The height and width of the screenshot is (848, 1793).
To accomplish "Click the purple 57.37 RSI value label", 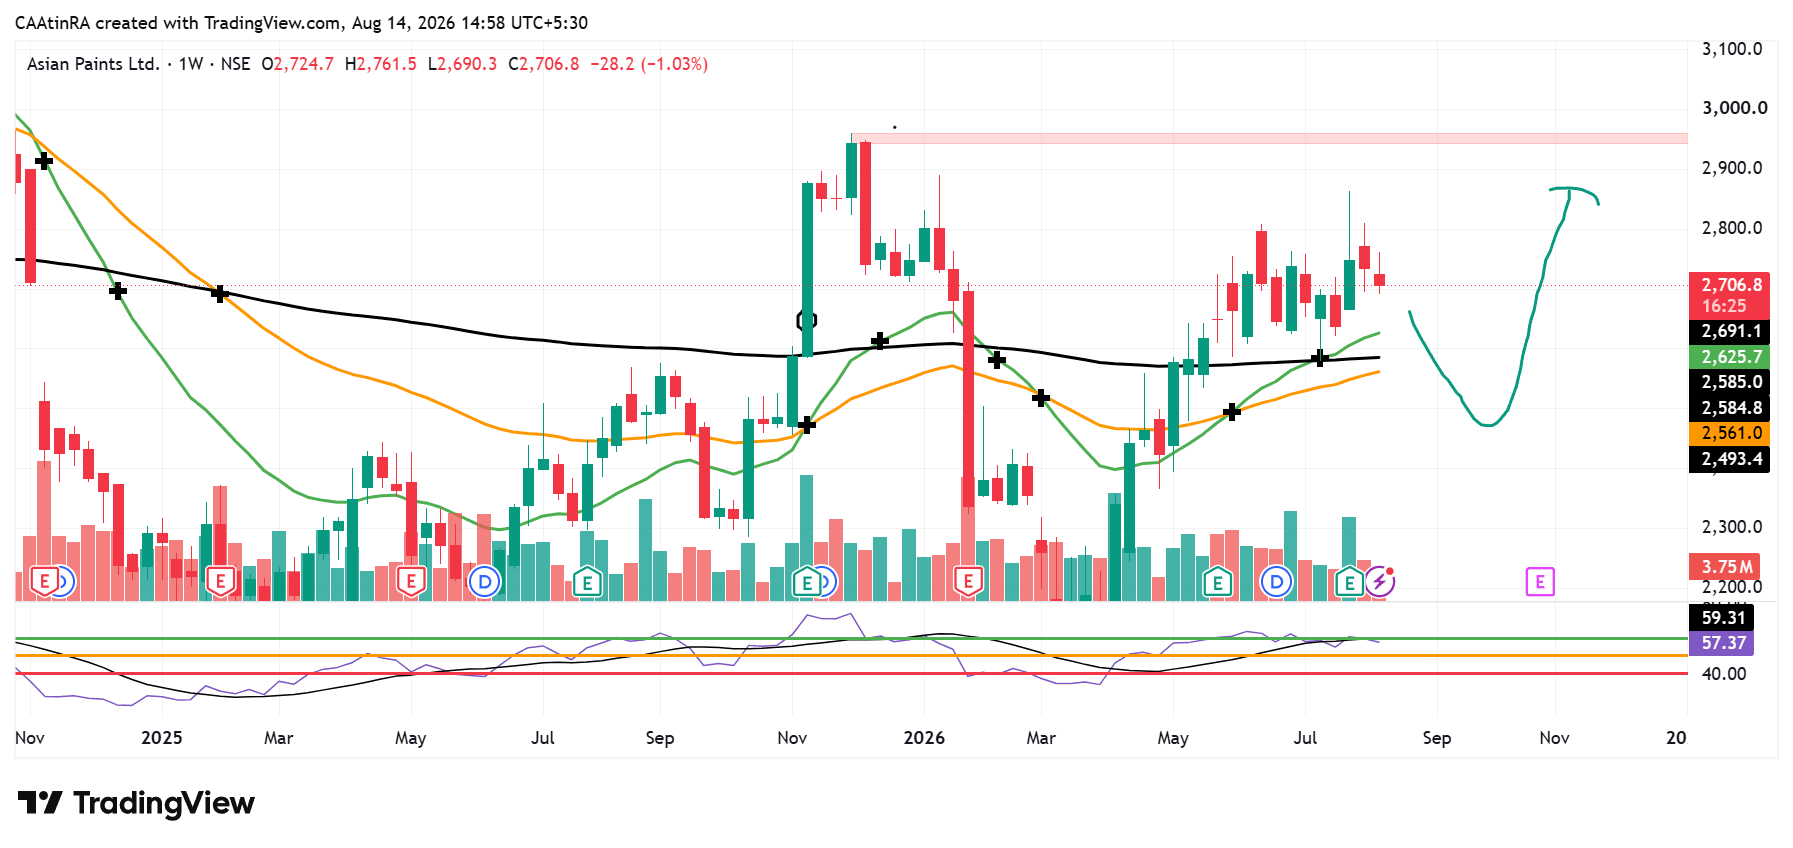I will point(1722,643).
